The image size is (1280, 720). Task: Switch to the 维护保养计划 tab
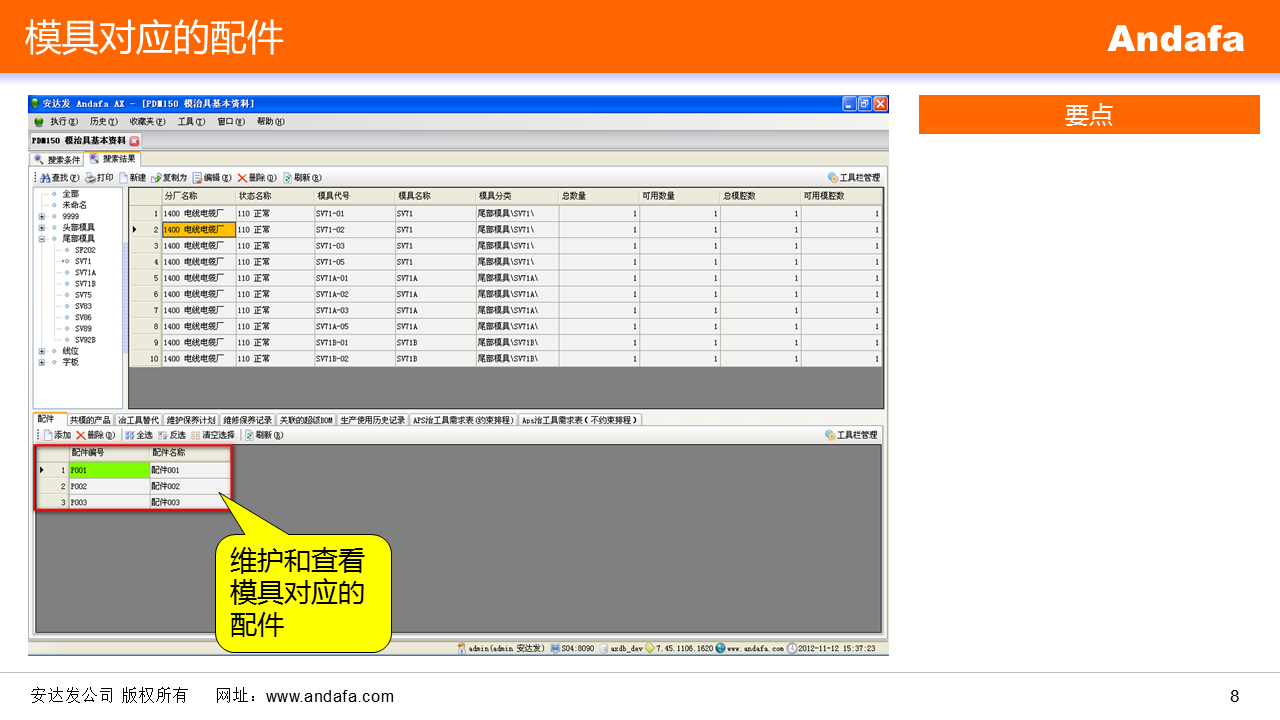click(x=190, y=420)
